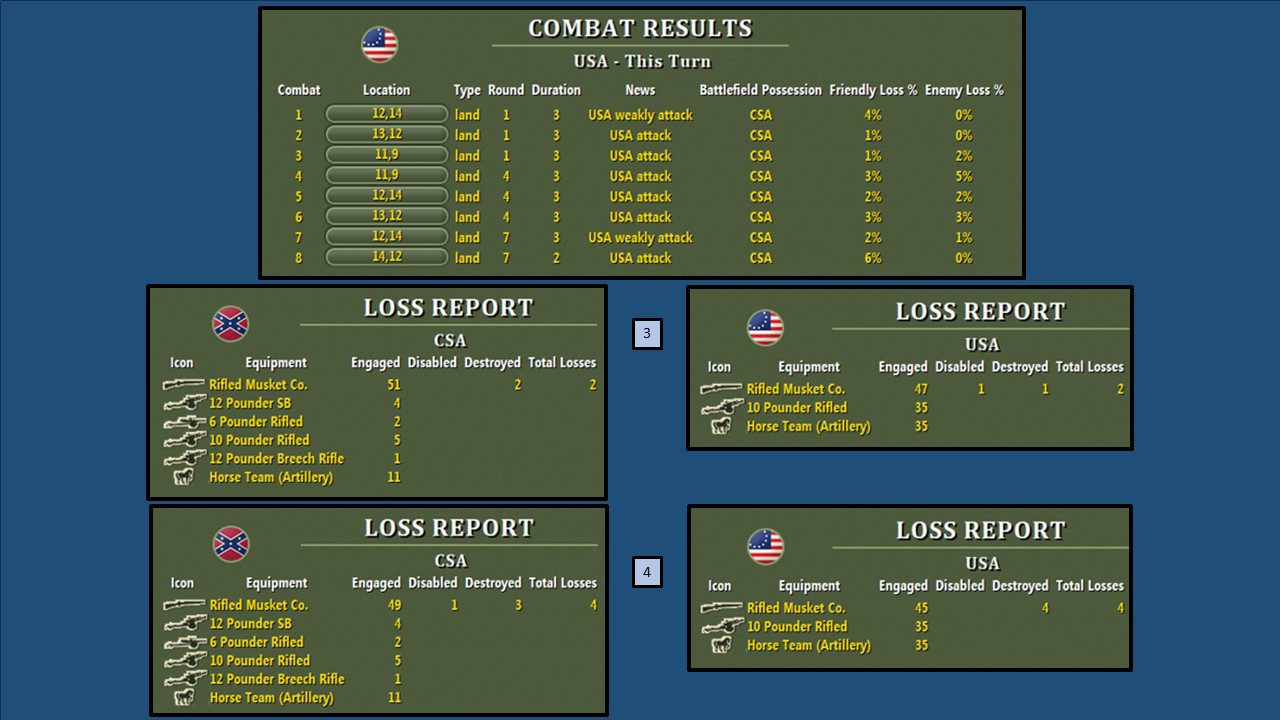Screen dimensions: 1280x720
Task: Click "6 Pounder Rifled" in 49-engaged CSA report
Action: pos(256,642)
